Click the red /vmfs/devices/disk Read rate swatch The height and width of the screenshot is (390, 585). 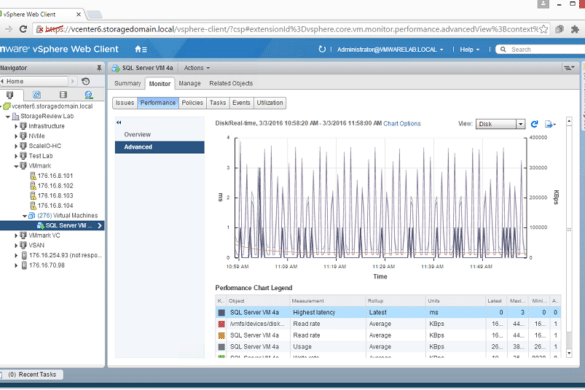(221, 324)
